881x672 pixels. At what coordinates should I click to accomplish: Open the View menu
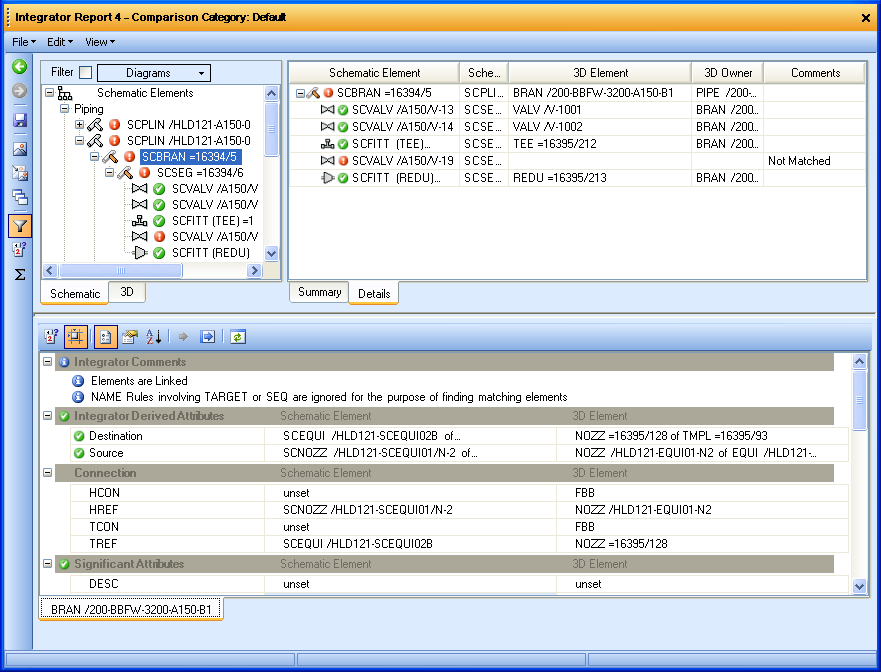pyautogui.click(x=99, y=42)
